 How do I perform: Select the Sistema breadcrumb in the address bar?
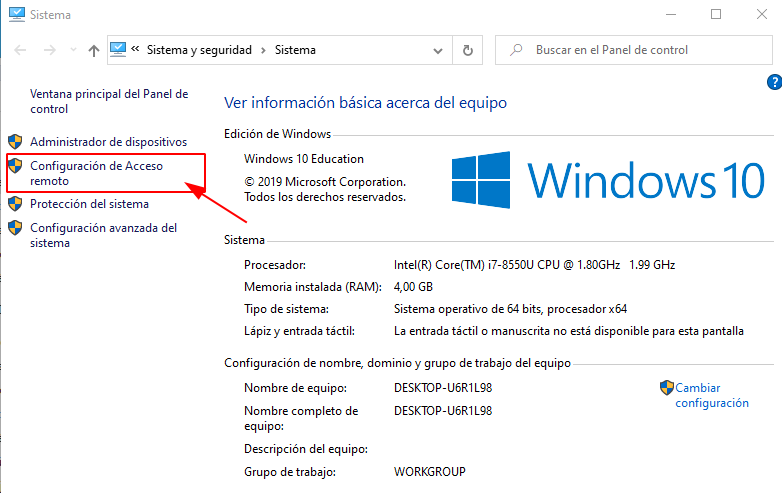pos(295,50)
